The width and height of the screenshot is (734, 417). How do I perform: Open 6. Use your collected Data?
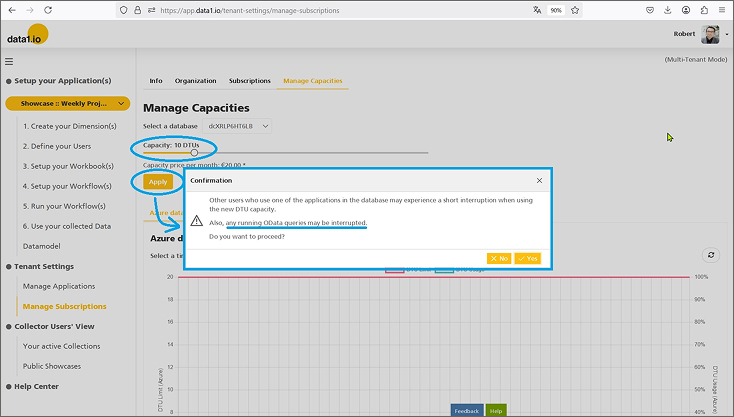coord(66,226)
